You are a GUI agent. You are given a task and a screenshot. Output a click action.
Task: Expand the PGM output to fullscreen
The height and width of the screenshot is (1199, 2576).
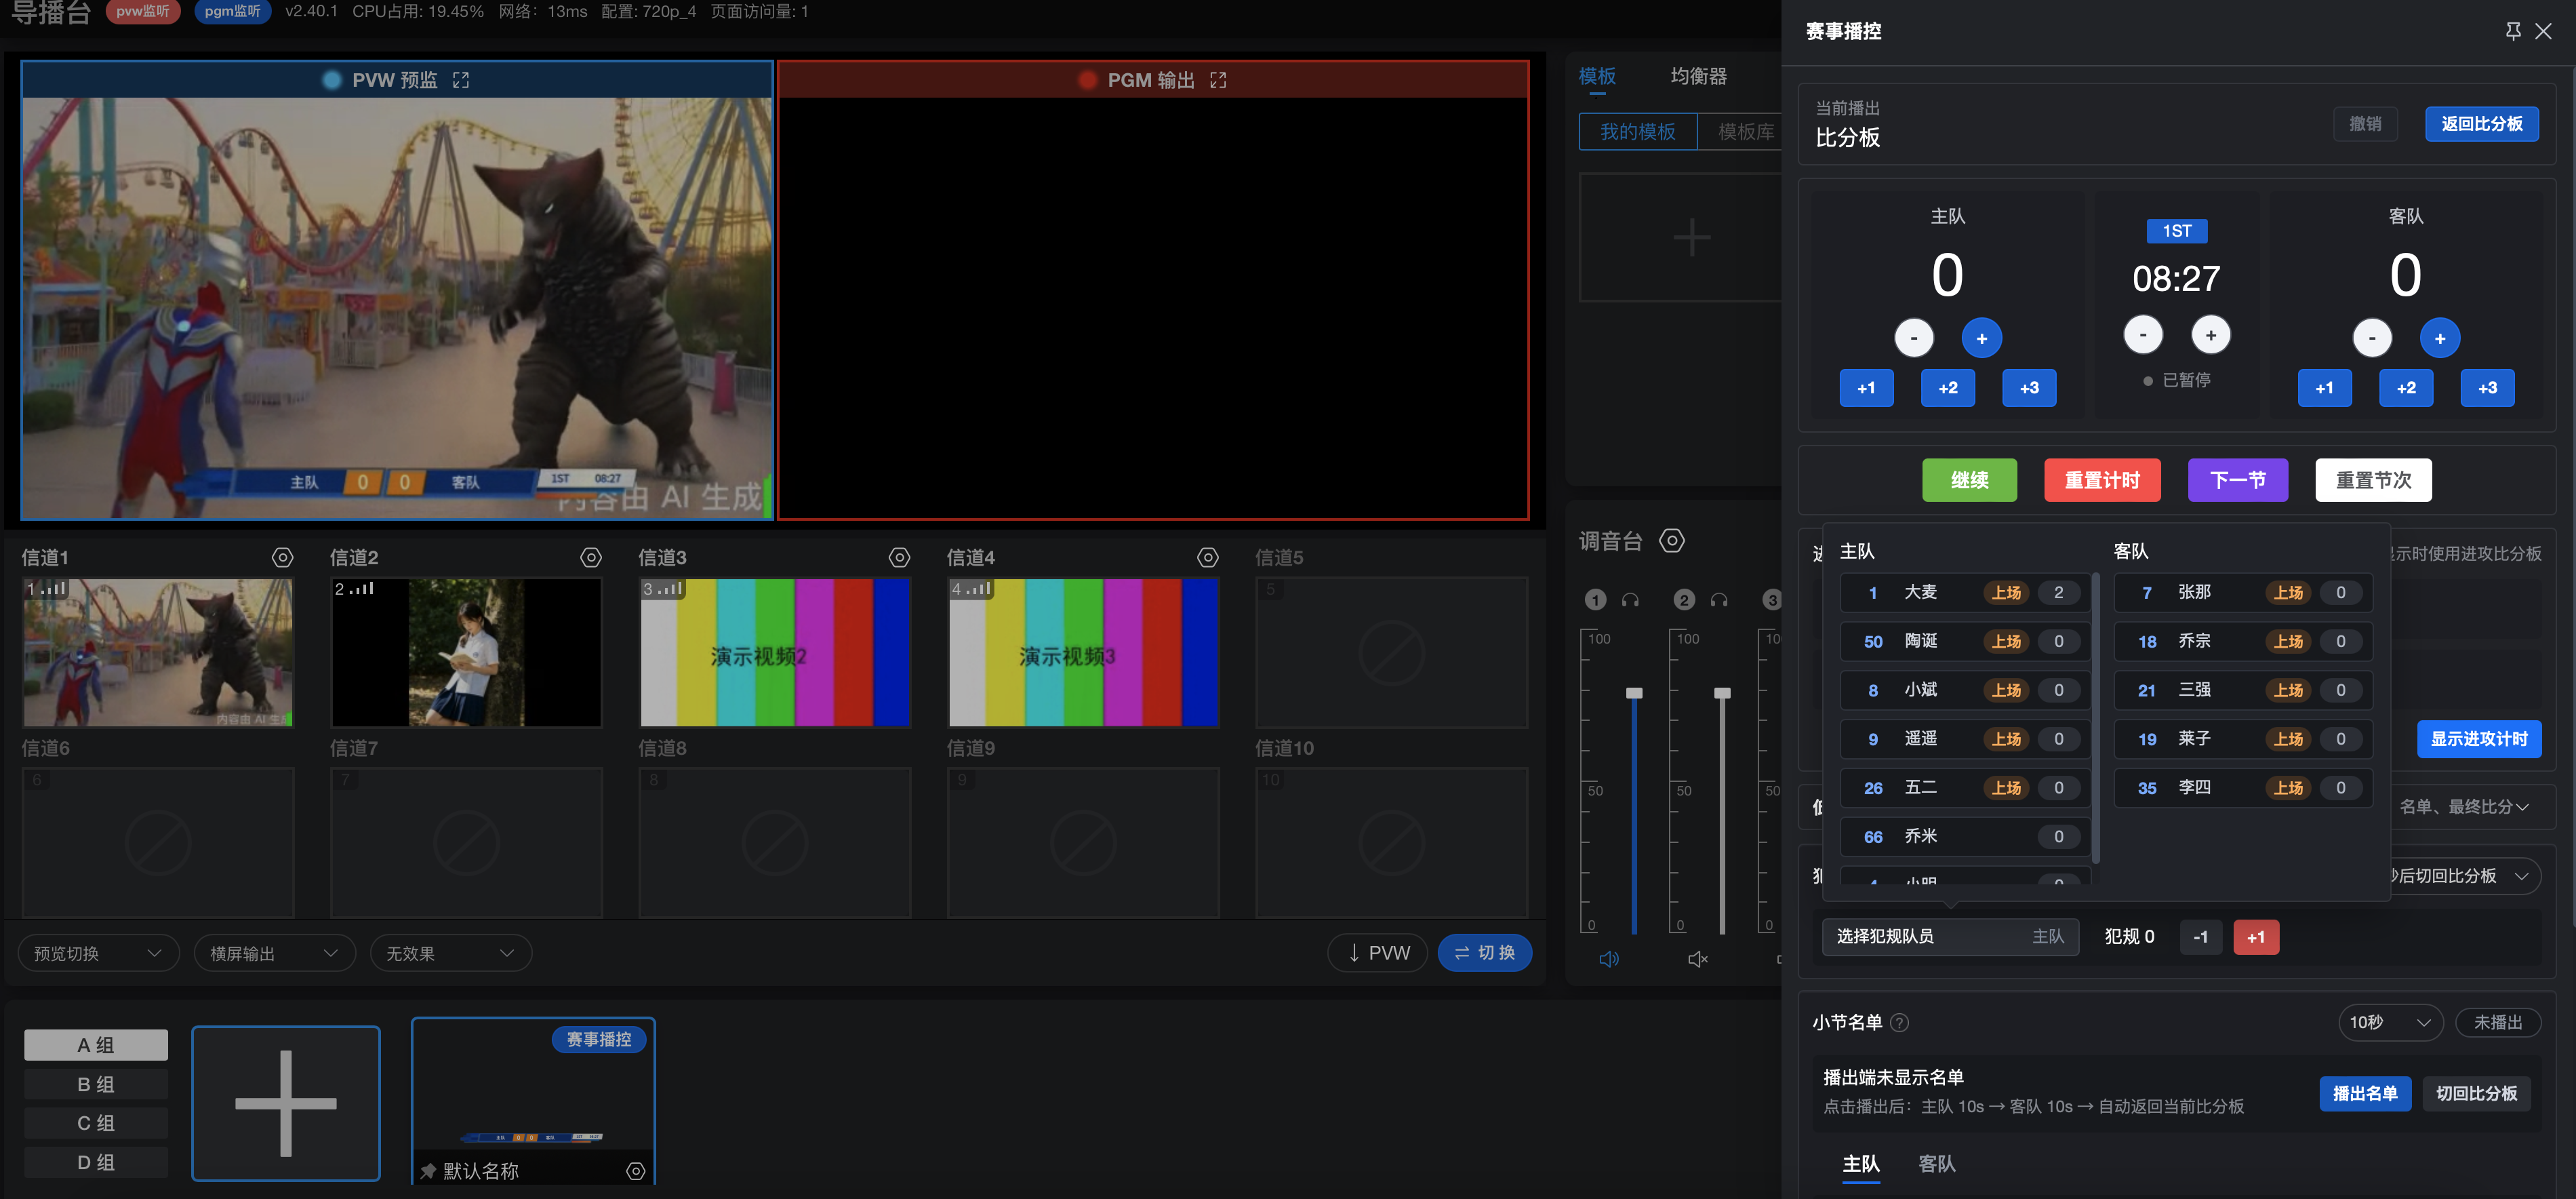click(1217, 80)
